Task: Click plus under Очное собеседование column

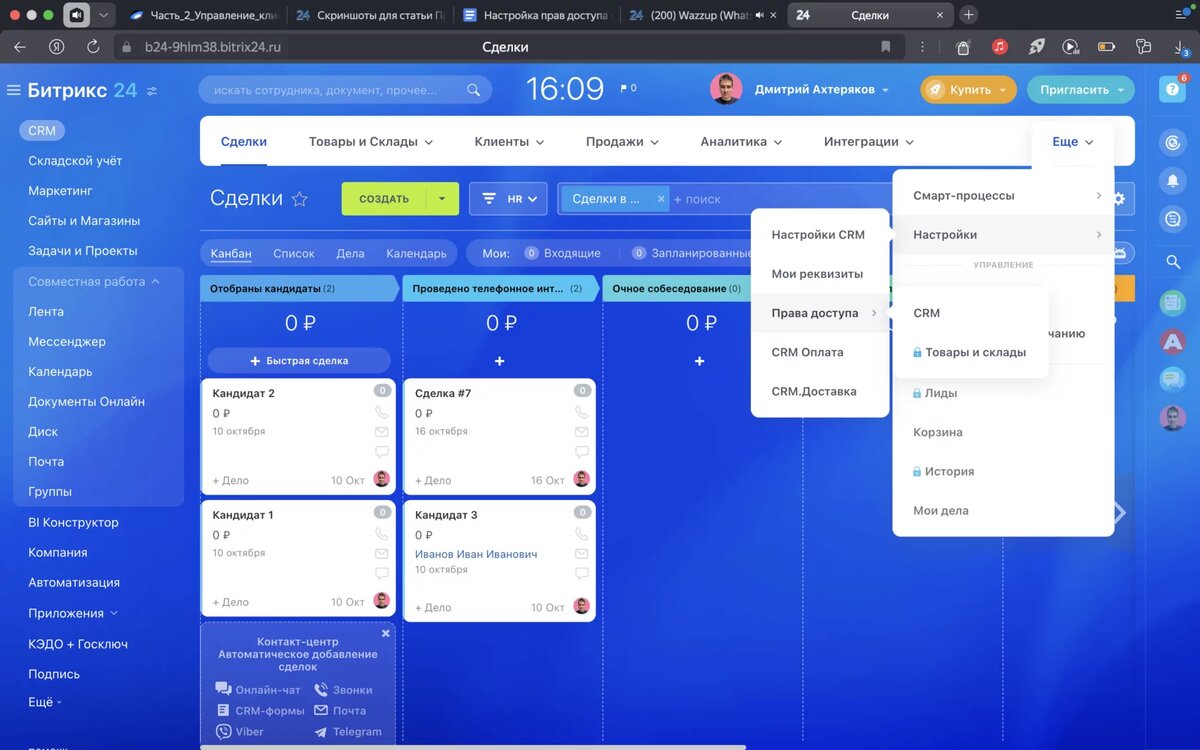Action: (x=699, y=361)
